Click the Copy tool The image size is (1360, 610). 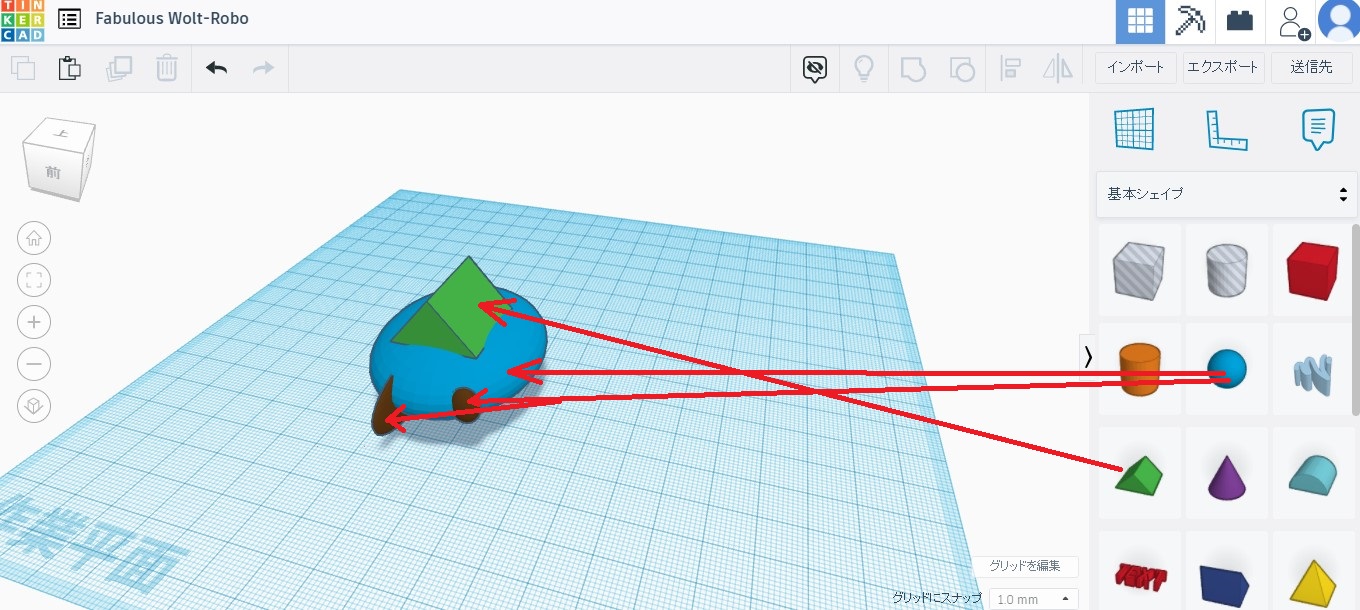[22, 68]
